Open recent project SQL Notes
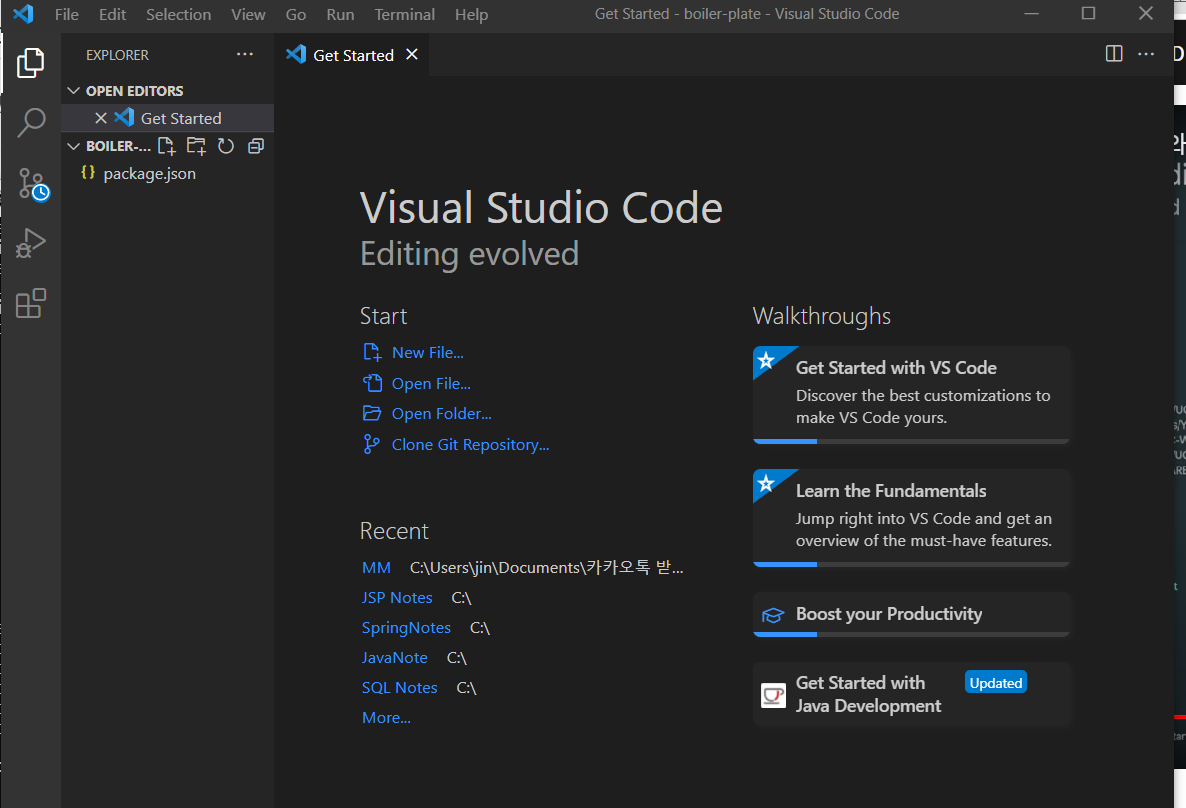The width and height of the screenshot is (1186, 808). 399,688
